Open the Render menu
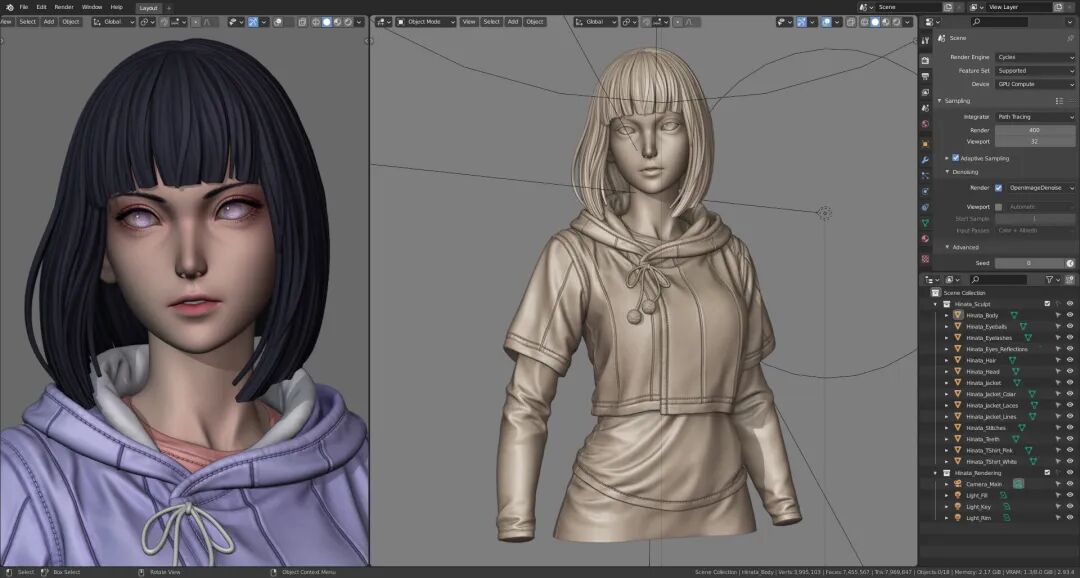 64,7
